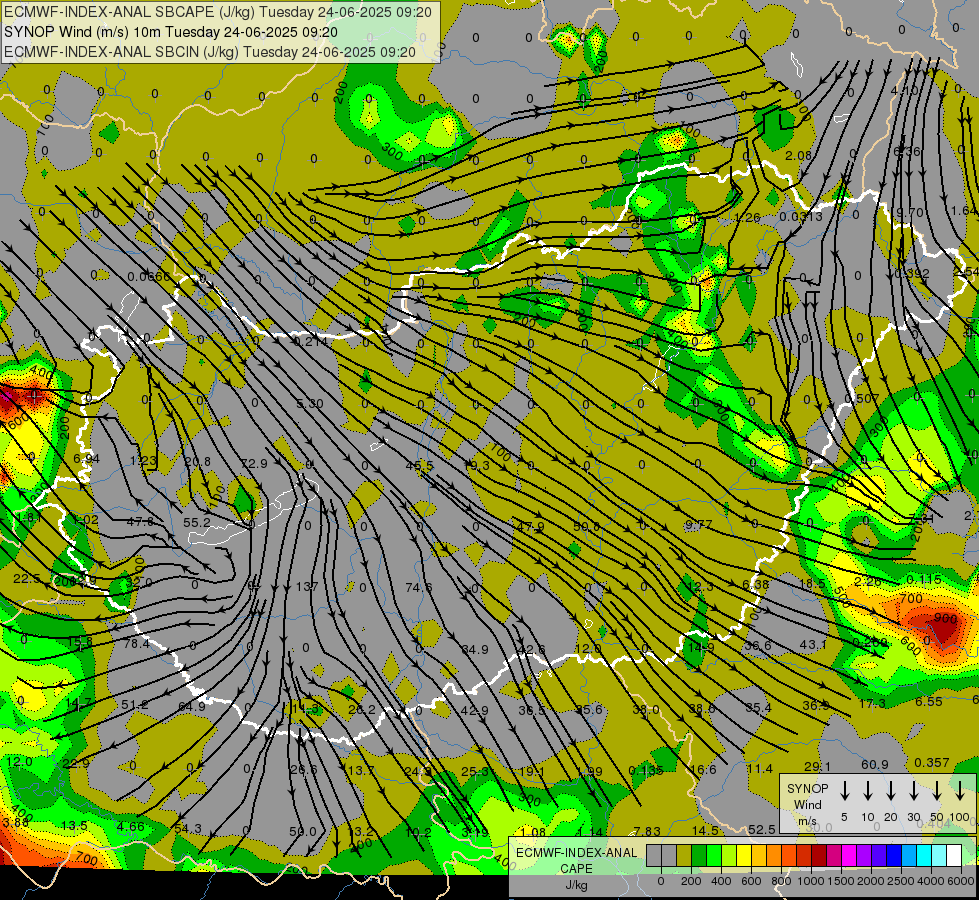Click the 137 CIN value on map
Screen dimensions: 979x900
coord(307,586)
